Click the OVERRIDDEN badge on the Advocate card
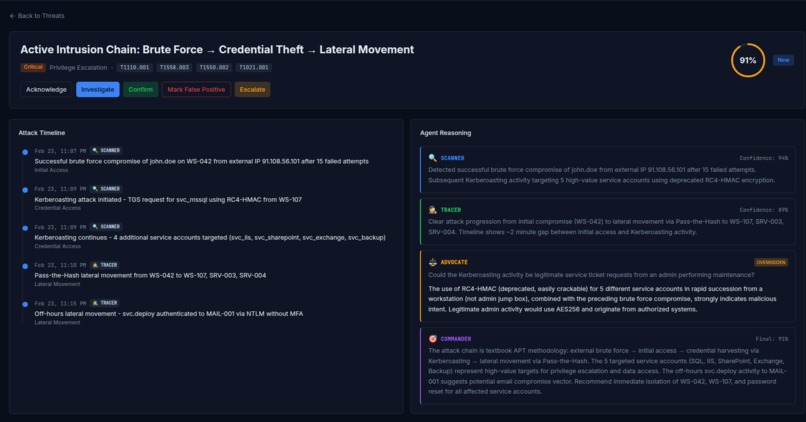This screenshot has height=422, width=806. (x=771, y=262)
